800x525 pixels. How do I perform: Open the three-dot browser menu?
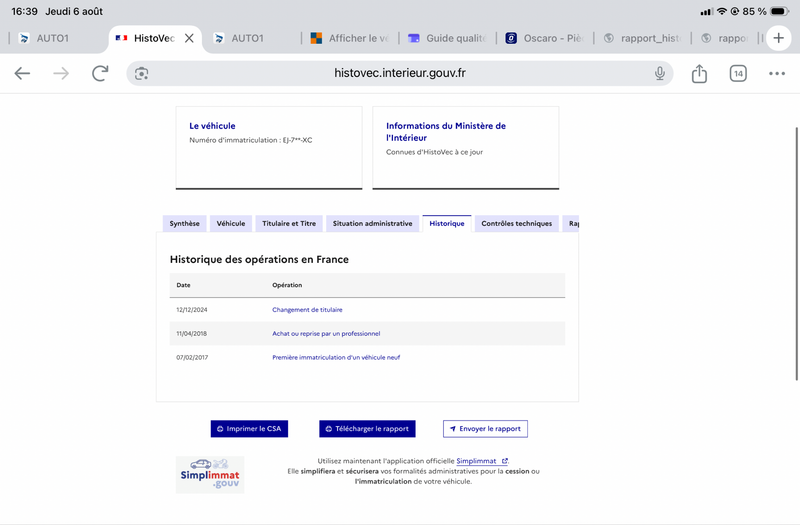777,73
